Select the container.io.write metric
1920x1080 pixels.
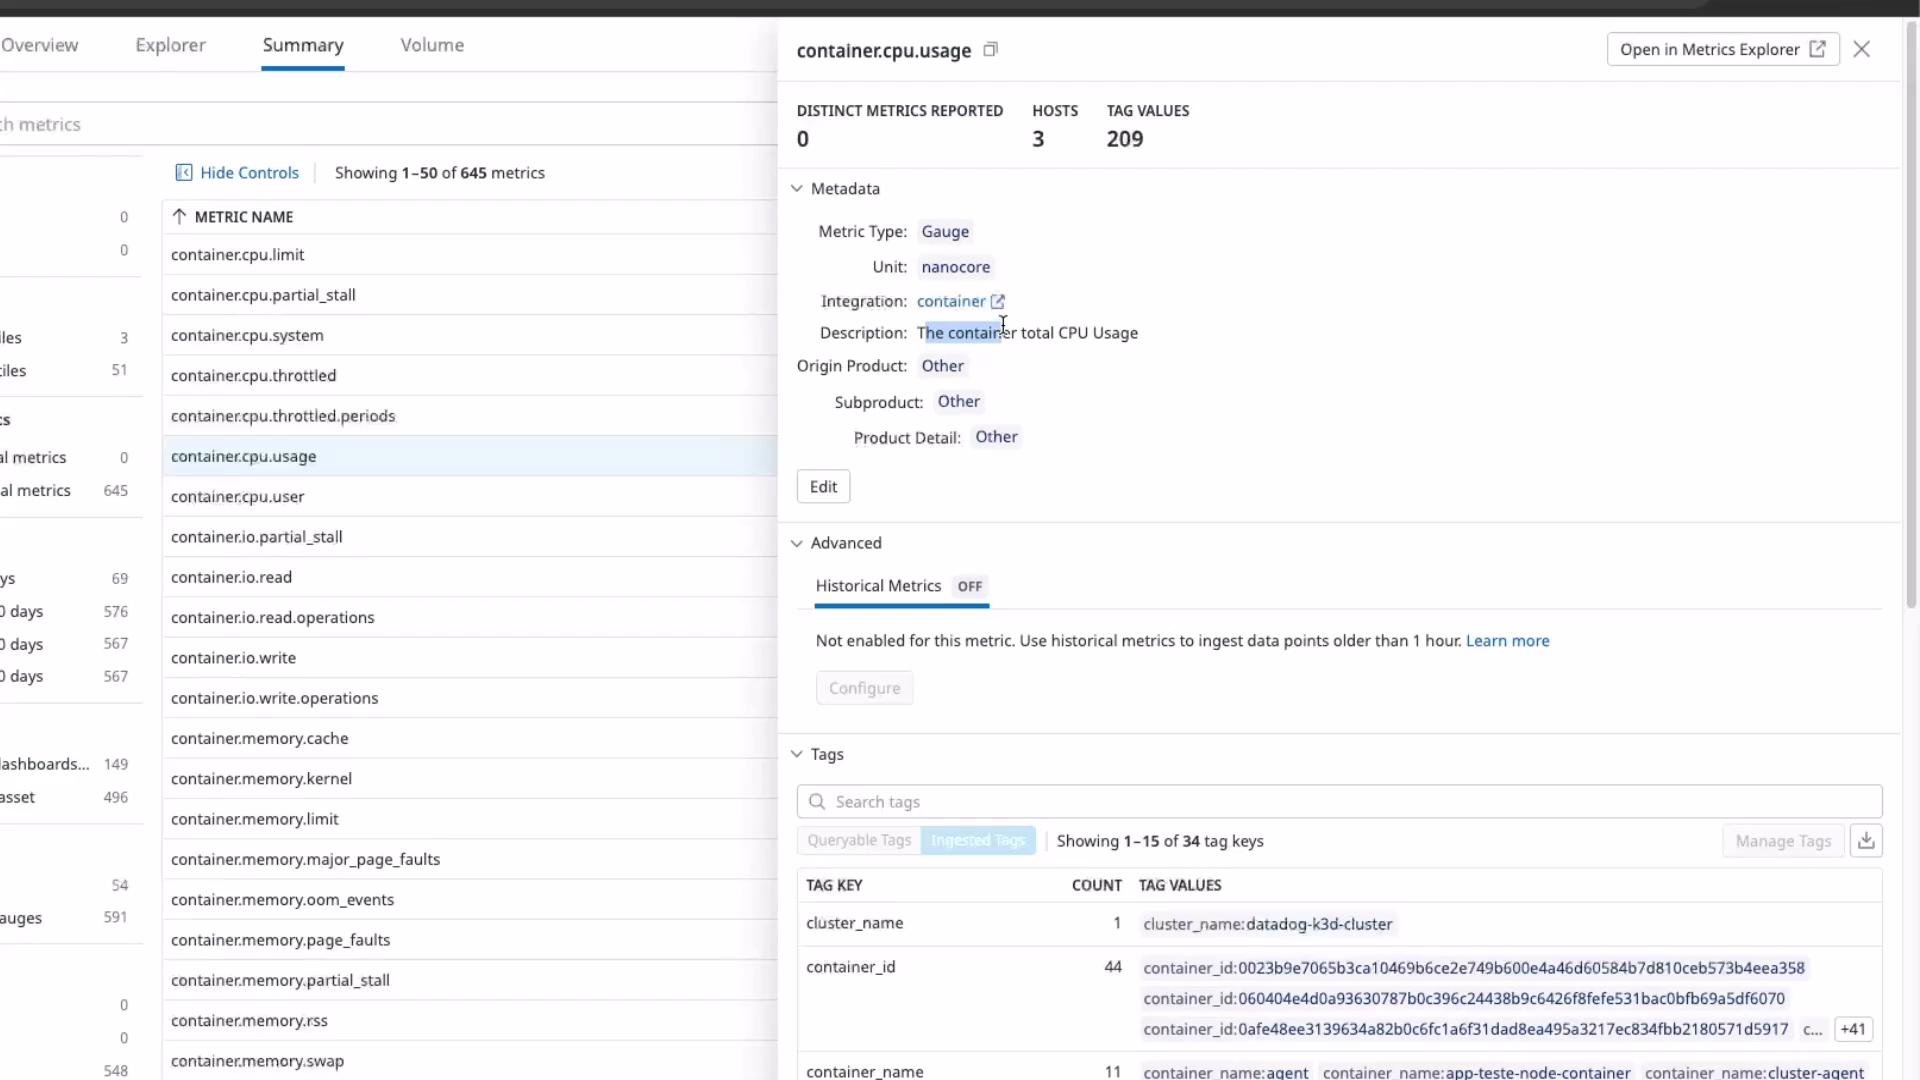point(469,658)
